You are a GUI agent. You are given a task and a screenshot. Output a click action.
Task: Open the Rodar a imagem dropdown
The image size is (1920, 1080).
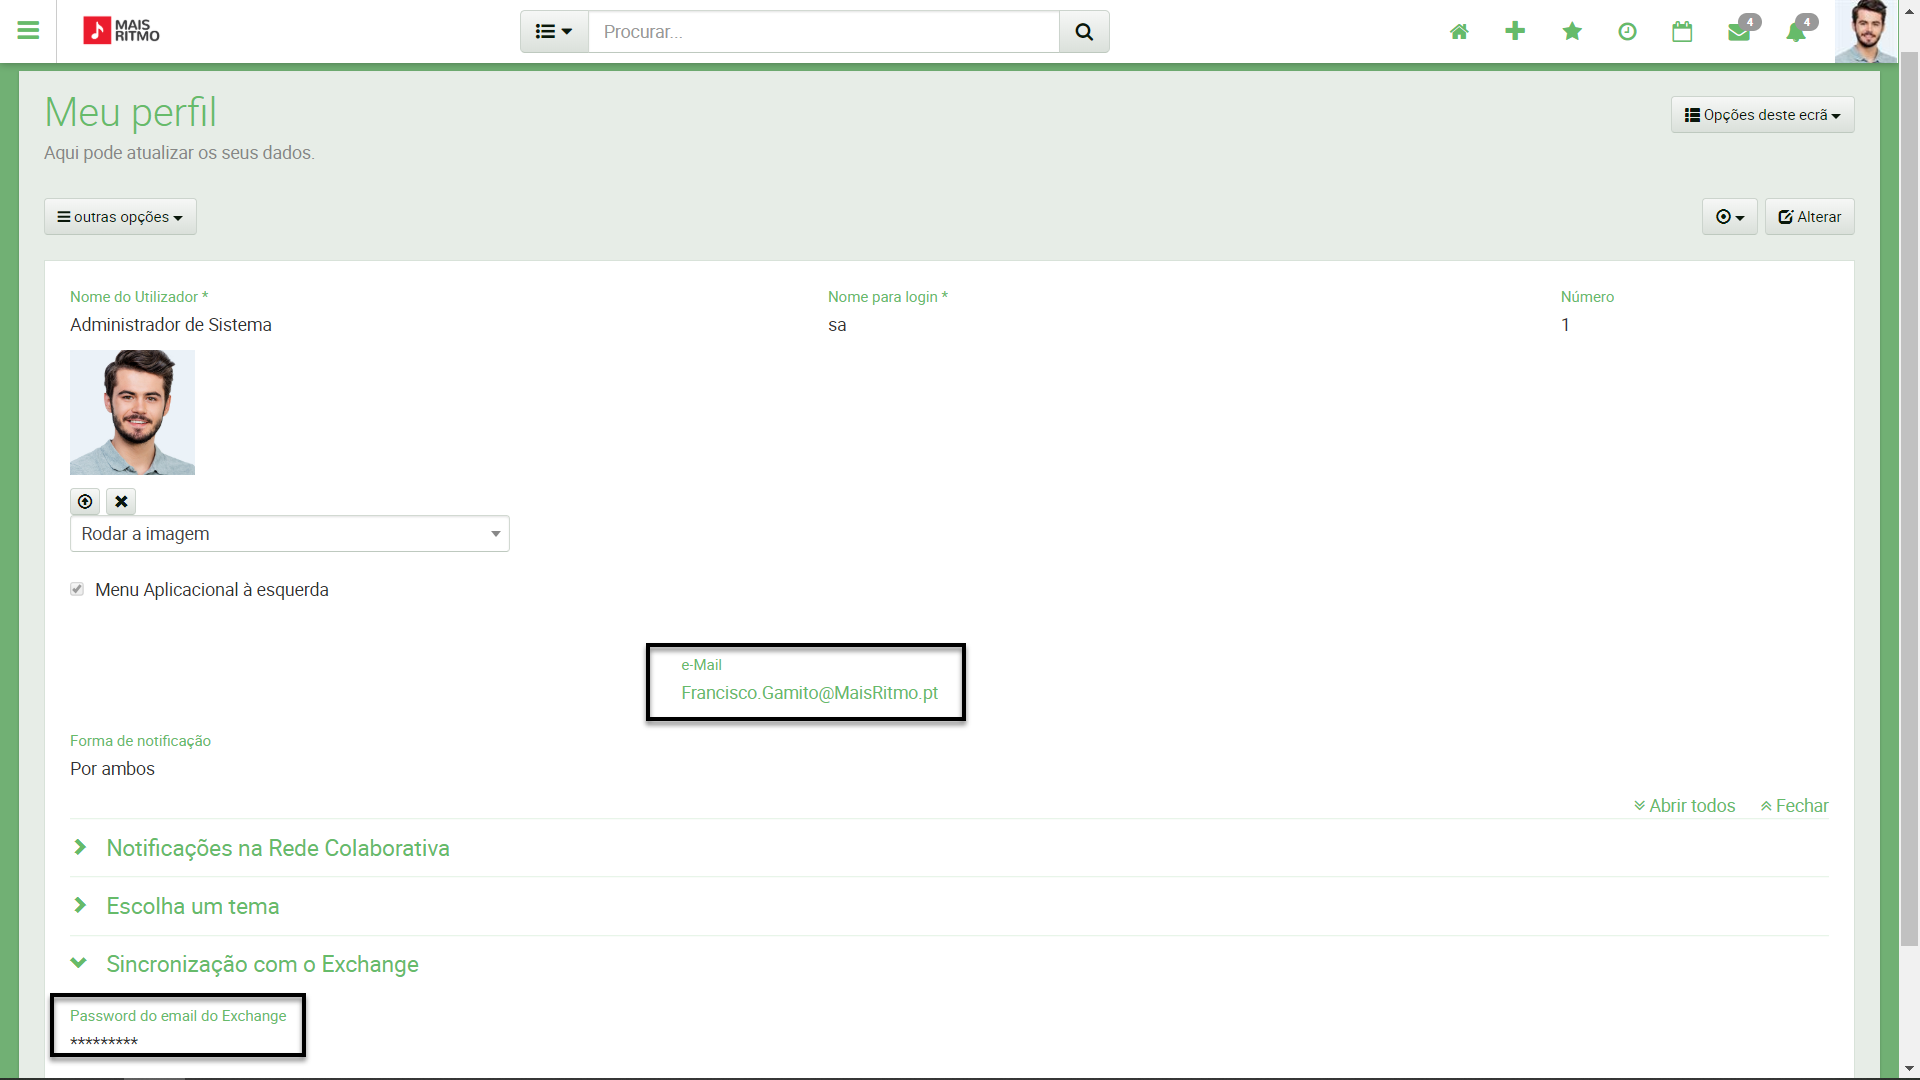pyautogui.click(x=290, y=534)
